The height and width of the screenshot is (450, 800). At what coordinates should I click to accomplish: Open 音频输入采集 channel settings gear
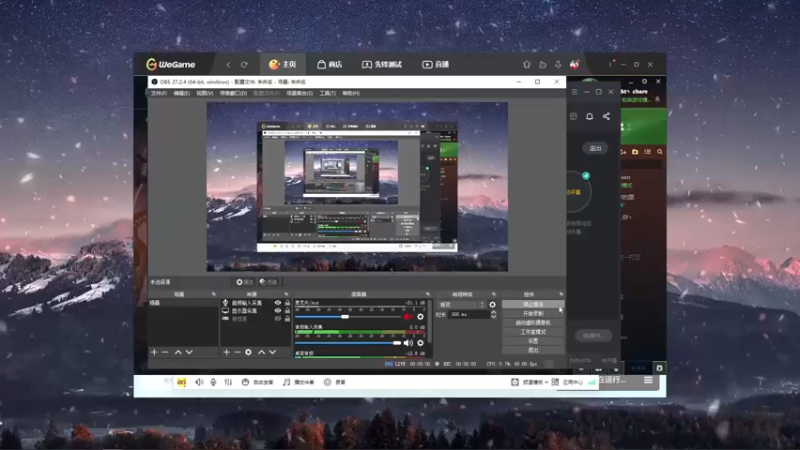point(420,343)
